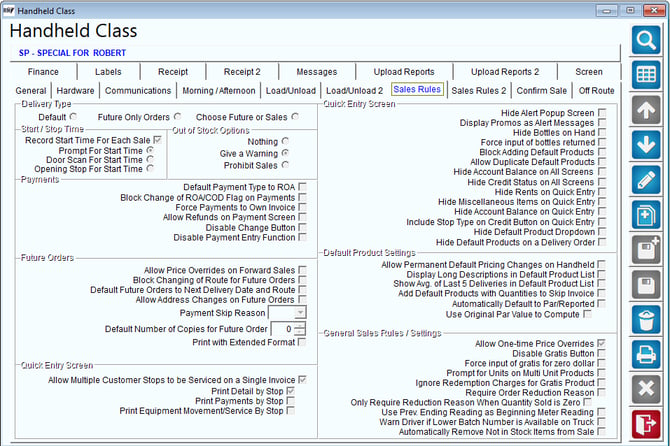Click the pencil edit icon
This screenshot has height=446, width=670.
646,180
